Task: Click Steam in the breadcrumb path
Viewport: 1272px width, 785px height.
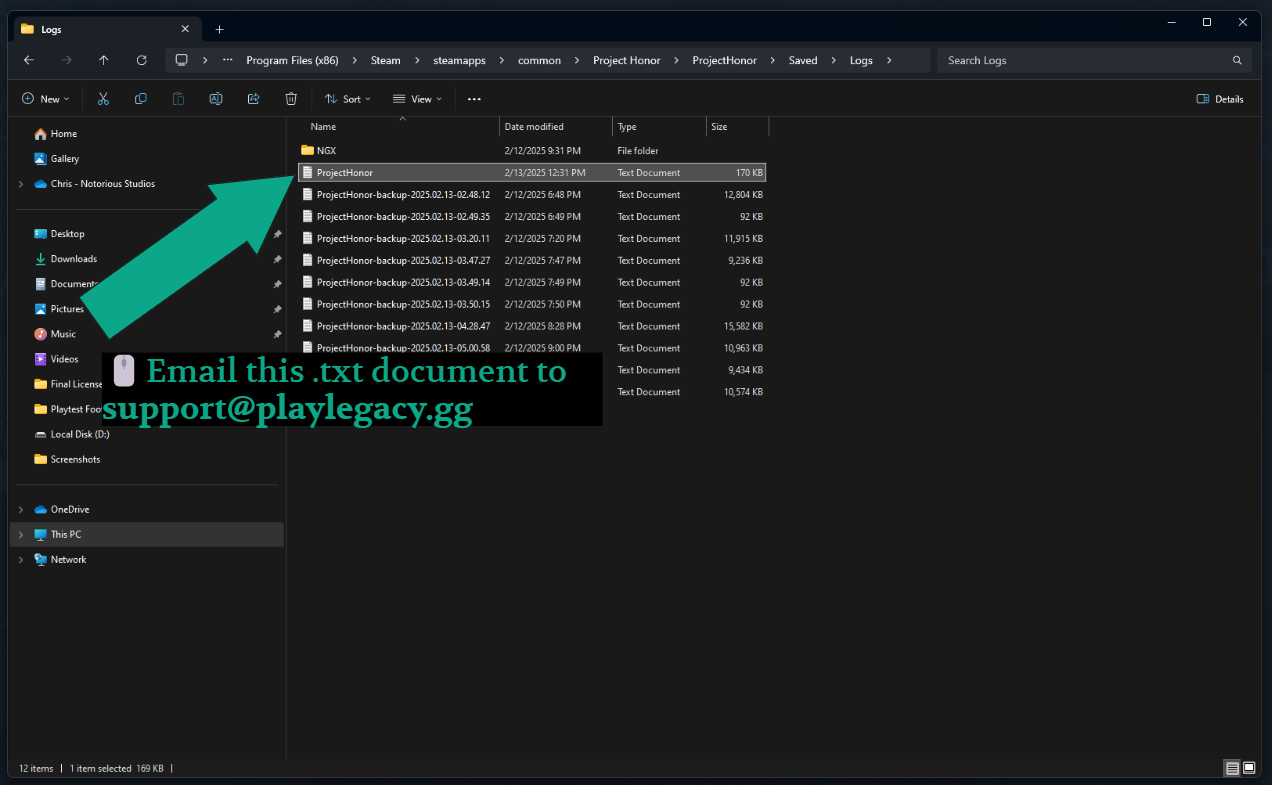Action: point(385,60)
